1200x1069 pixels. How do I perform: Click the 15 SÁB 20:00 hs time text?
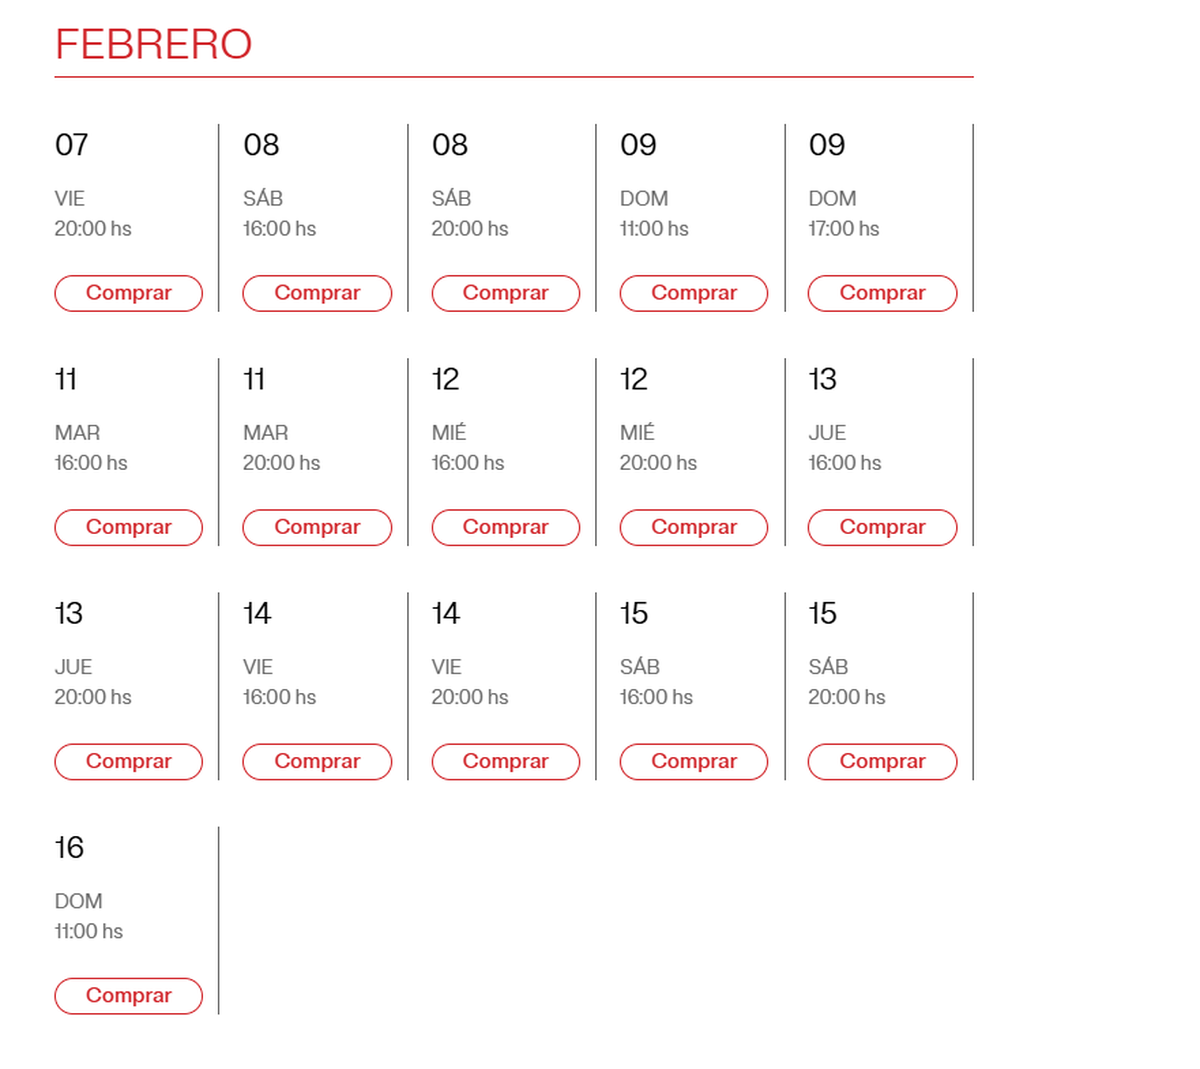coord(846,697)
